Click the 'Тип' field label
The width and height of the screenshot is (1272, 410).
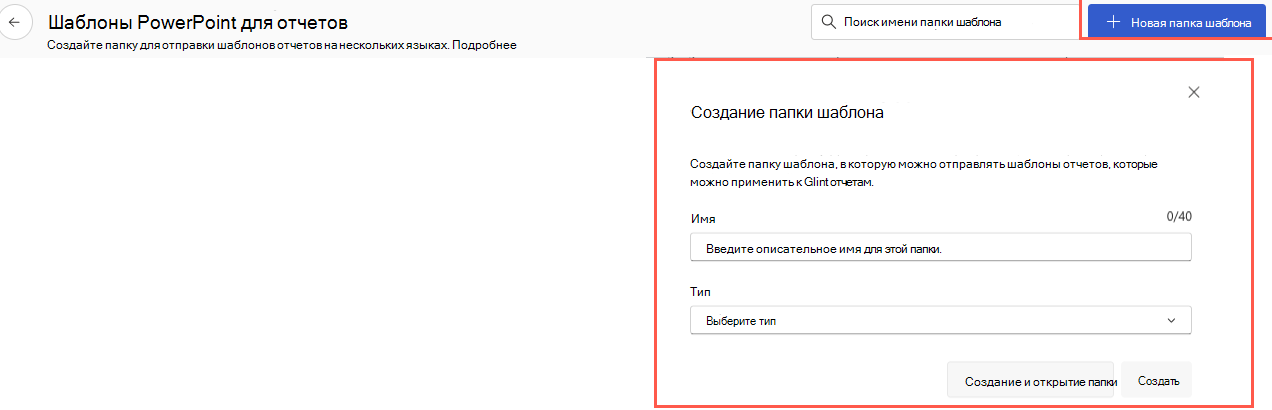(700, 291)
